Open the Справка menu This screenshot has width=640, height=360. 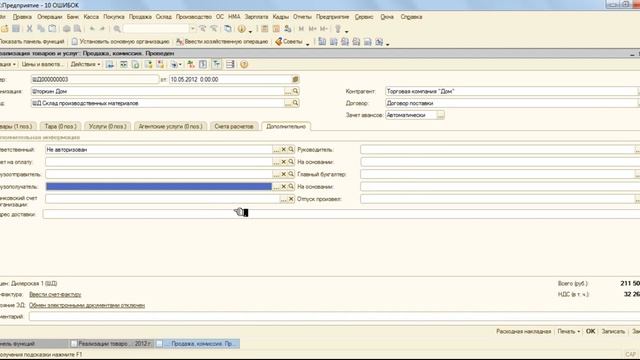click(411, 17)
